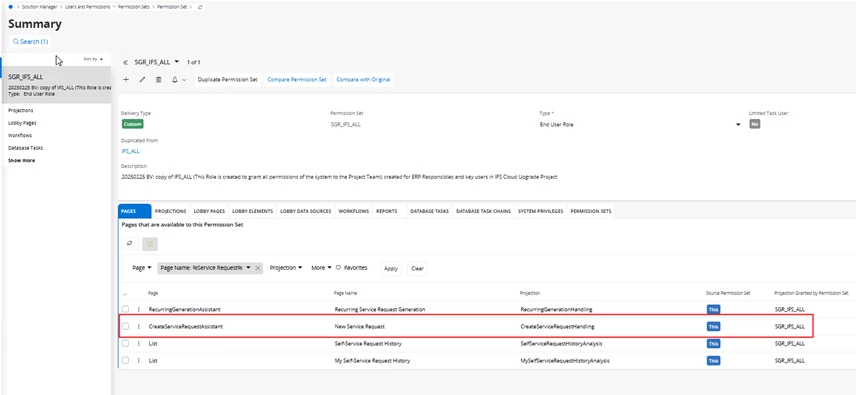This screenshot has width=856, height=395.
Task: Open row menu for CreateServiceRequestAssistant
Action: 138,326
